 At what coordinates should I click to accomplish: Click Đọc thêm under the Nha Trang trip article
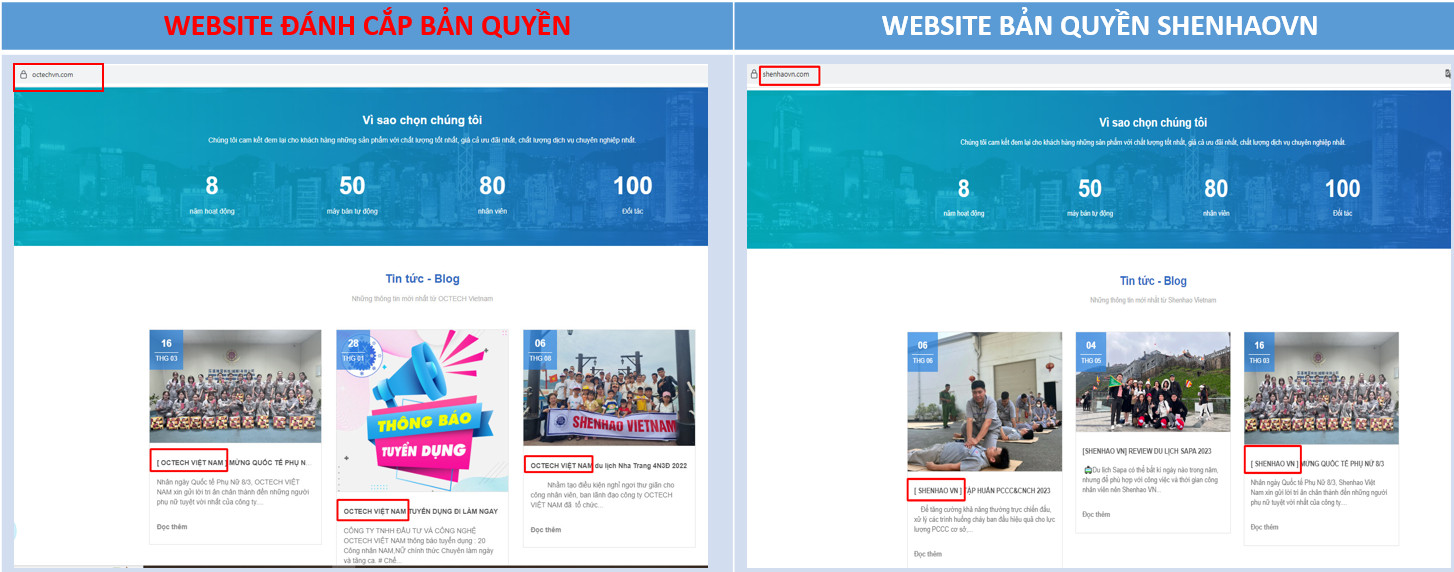coord(546,529)
